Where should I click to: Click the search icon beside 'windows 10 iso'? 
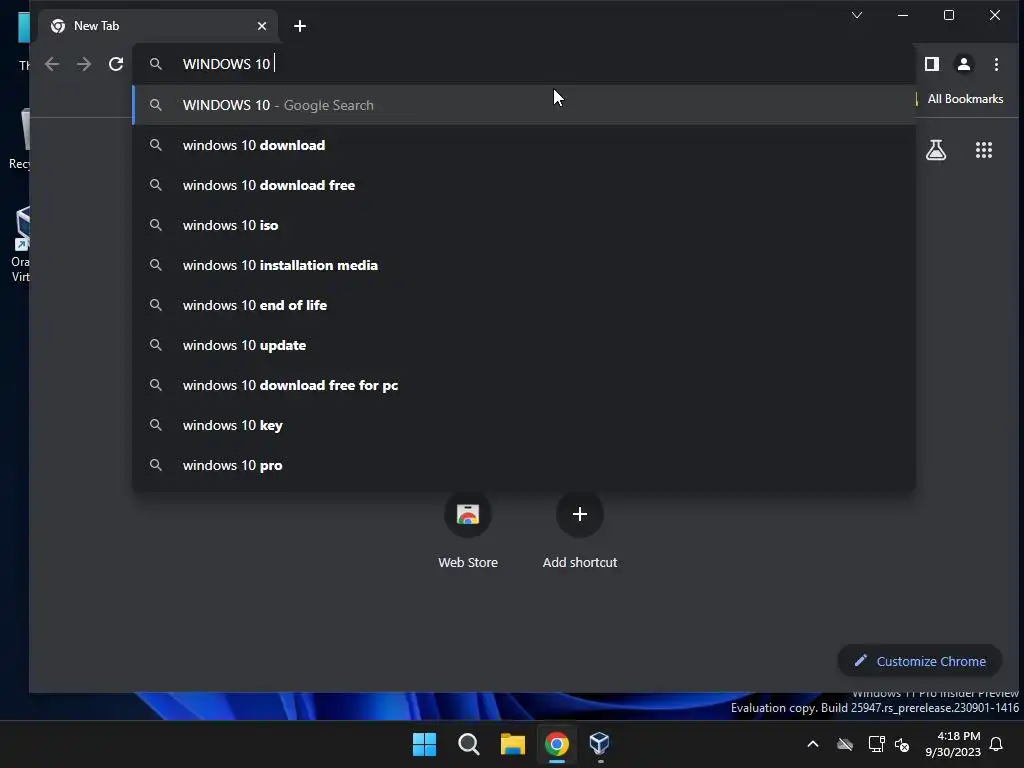155,225
